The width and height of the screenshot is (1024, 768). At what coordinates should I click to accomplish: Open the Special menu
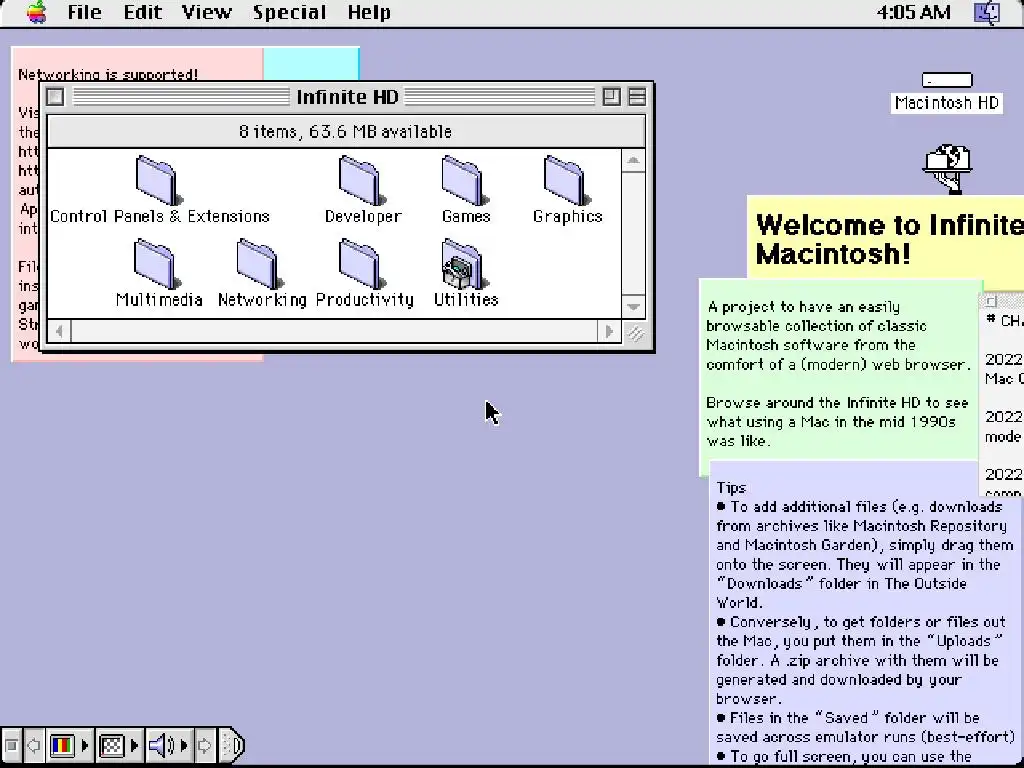point(289,12)
